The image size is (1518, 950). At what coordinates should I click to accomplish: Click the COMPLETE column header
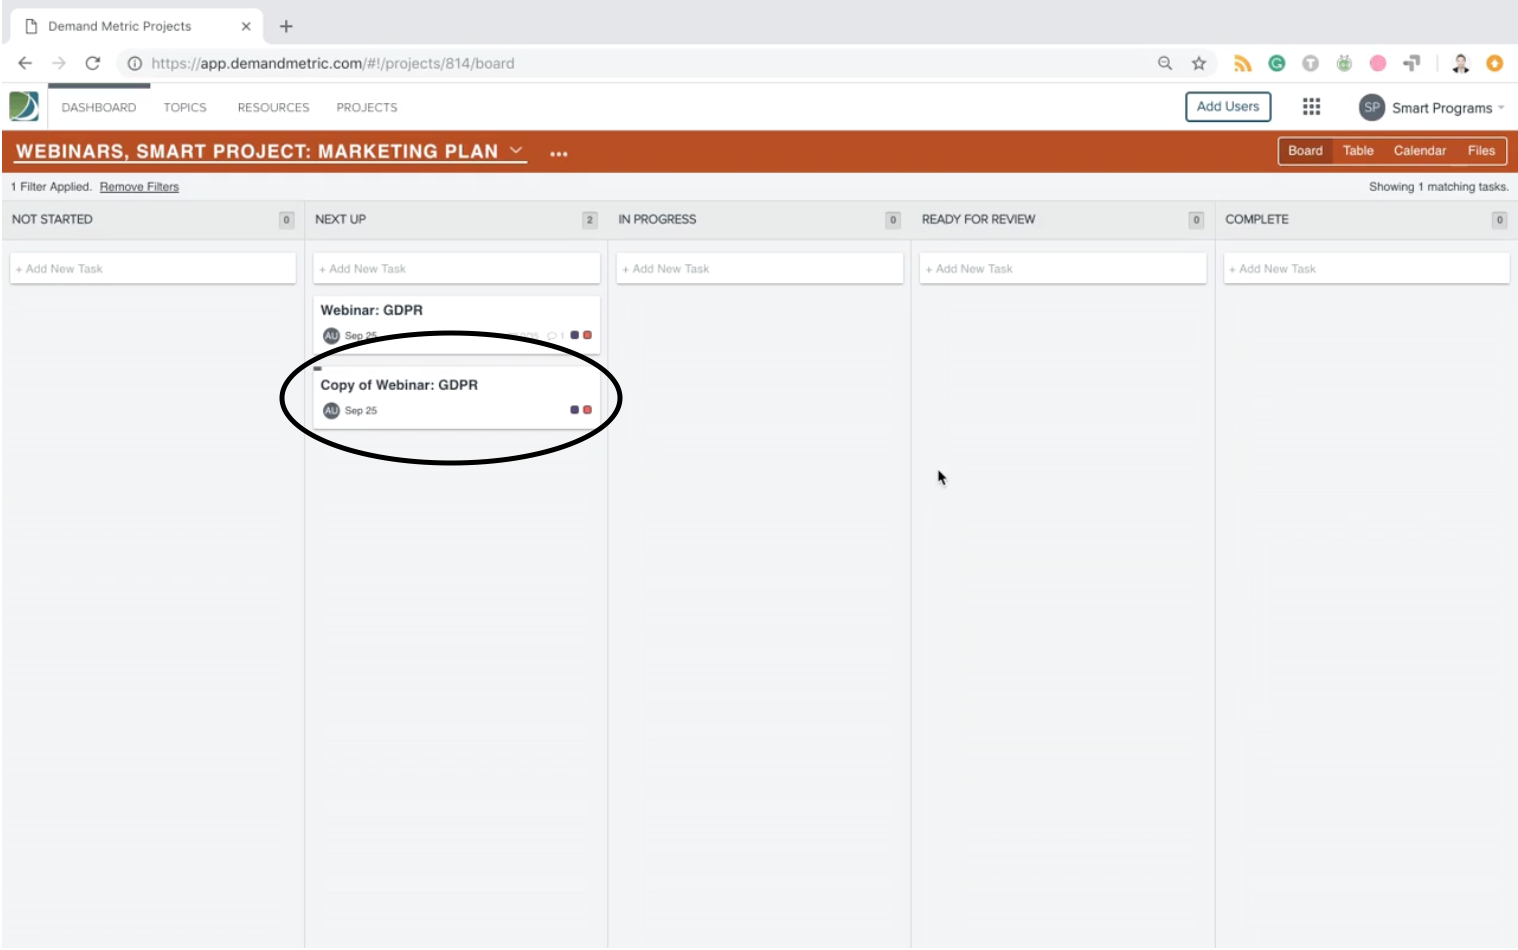tap(1257, 219)
